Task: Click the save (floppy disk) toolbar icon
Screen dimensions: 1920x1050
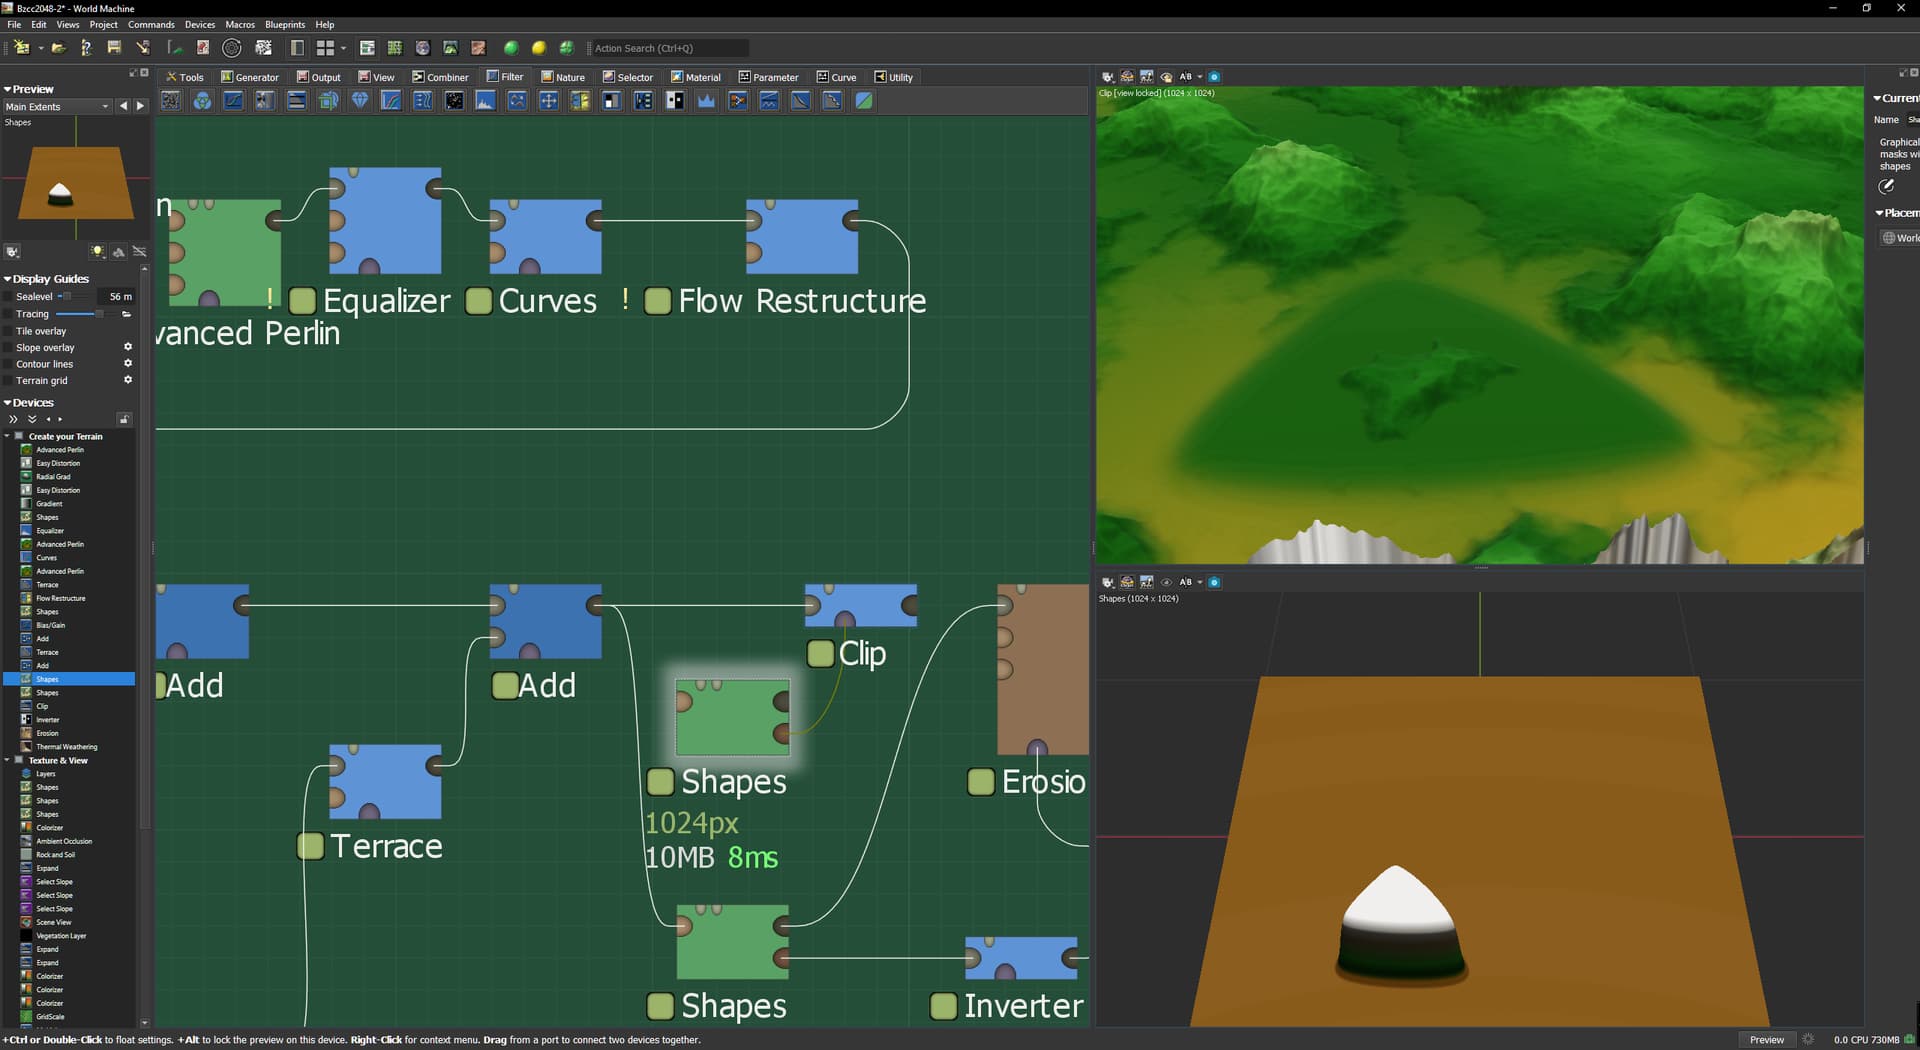Action: 114,48
